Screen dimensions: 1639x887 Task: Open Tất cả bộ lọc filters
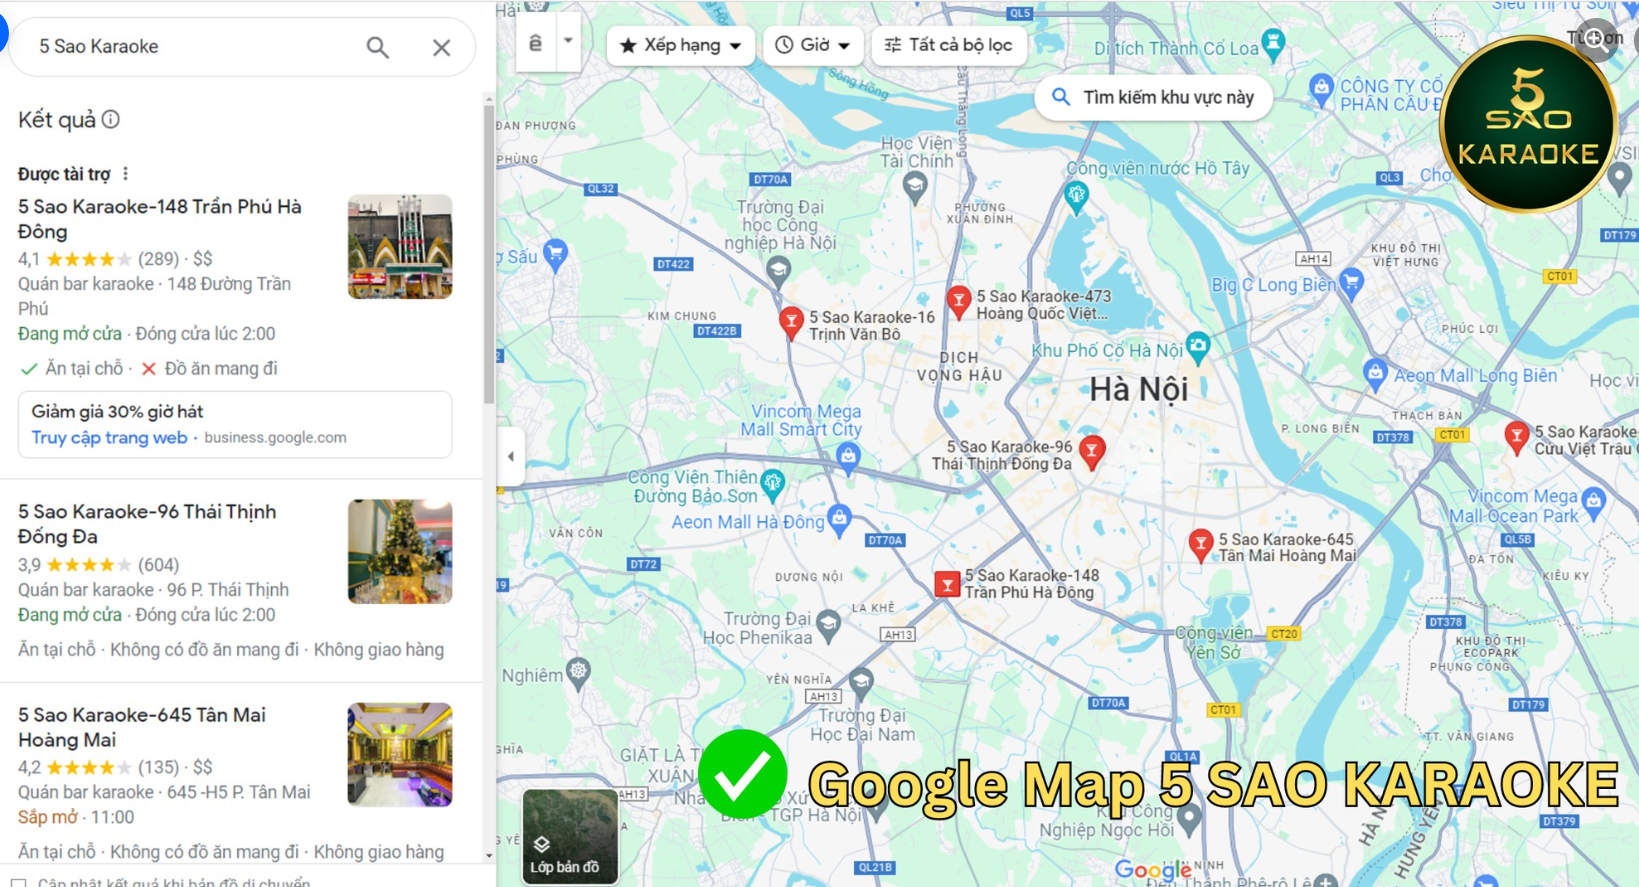[x=949, y=45]
